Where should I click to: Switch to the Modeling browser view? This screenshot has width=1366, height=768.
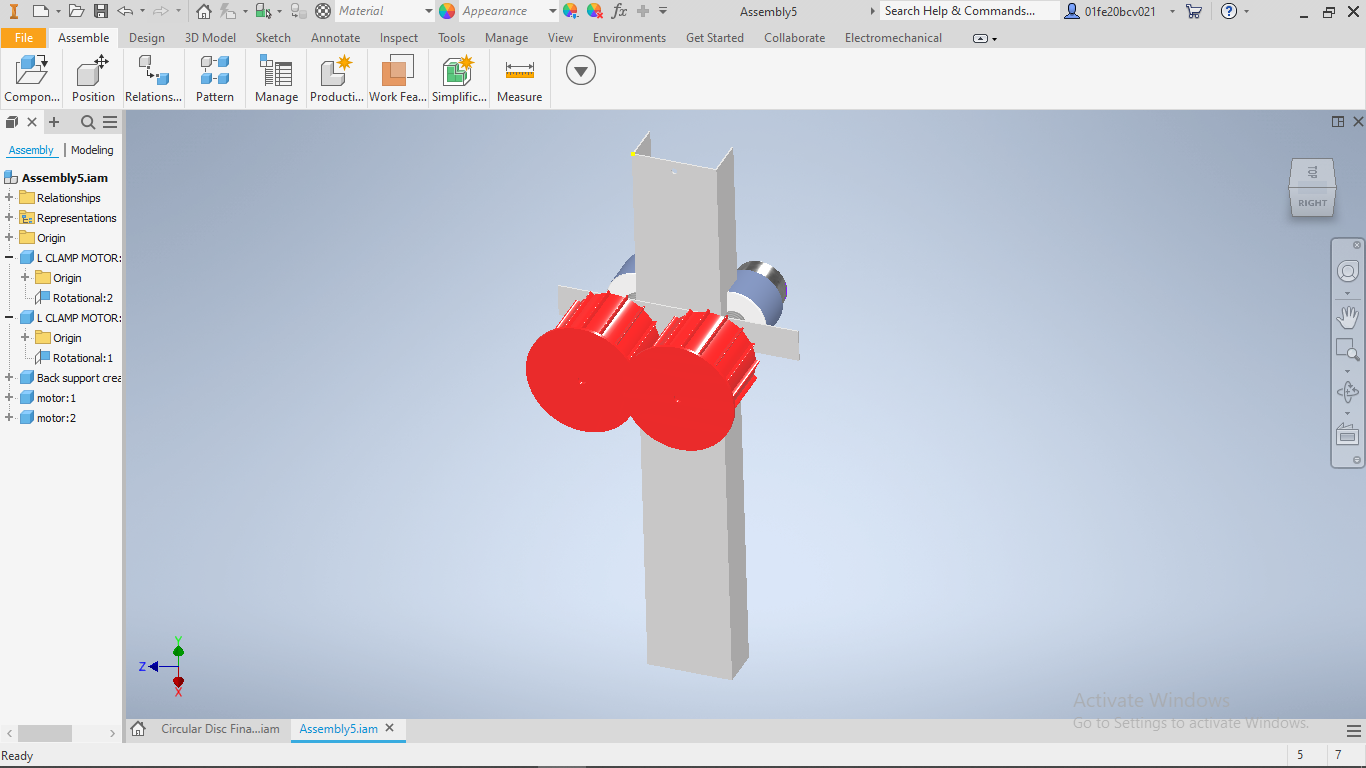click(92, 150)
